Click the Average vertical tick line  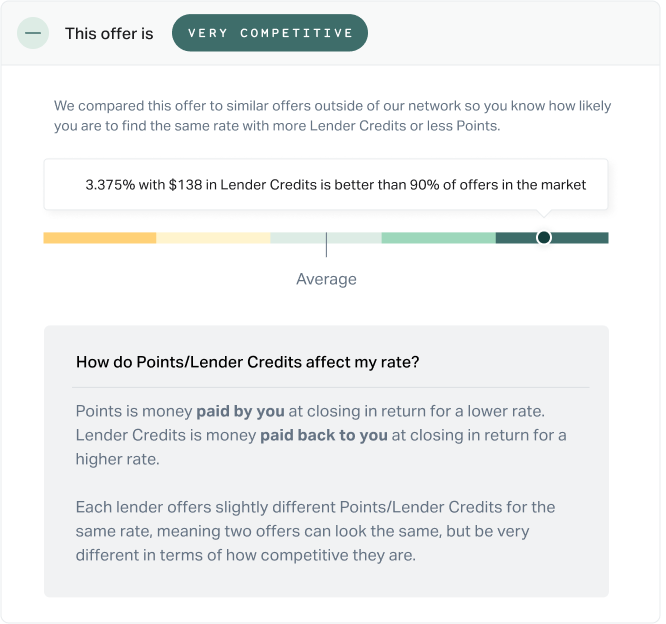pyautogui.click(x=326, y=245)
